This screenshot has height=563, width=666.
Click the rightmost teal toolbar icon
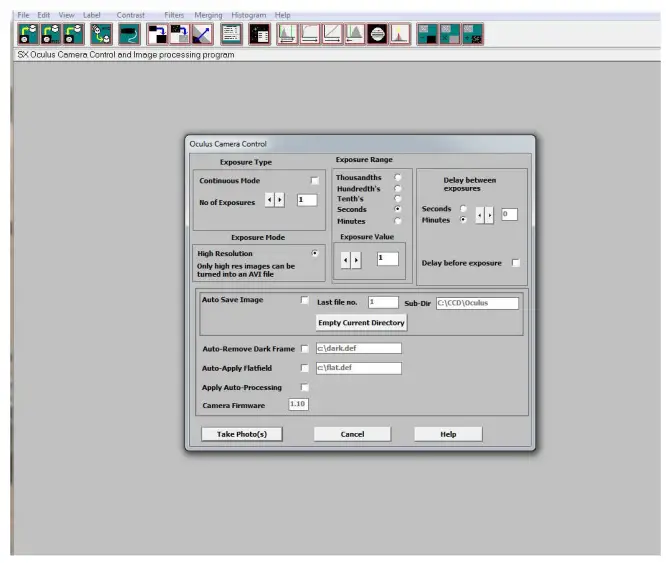(x=473, y=35)
